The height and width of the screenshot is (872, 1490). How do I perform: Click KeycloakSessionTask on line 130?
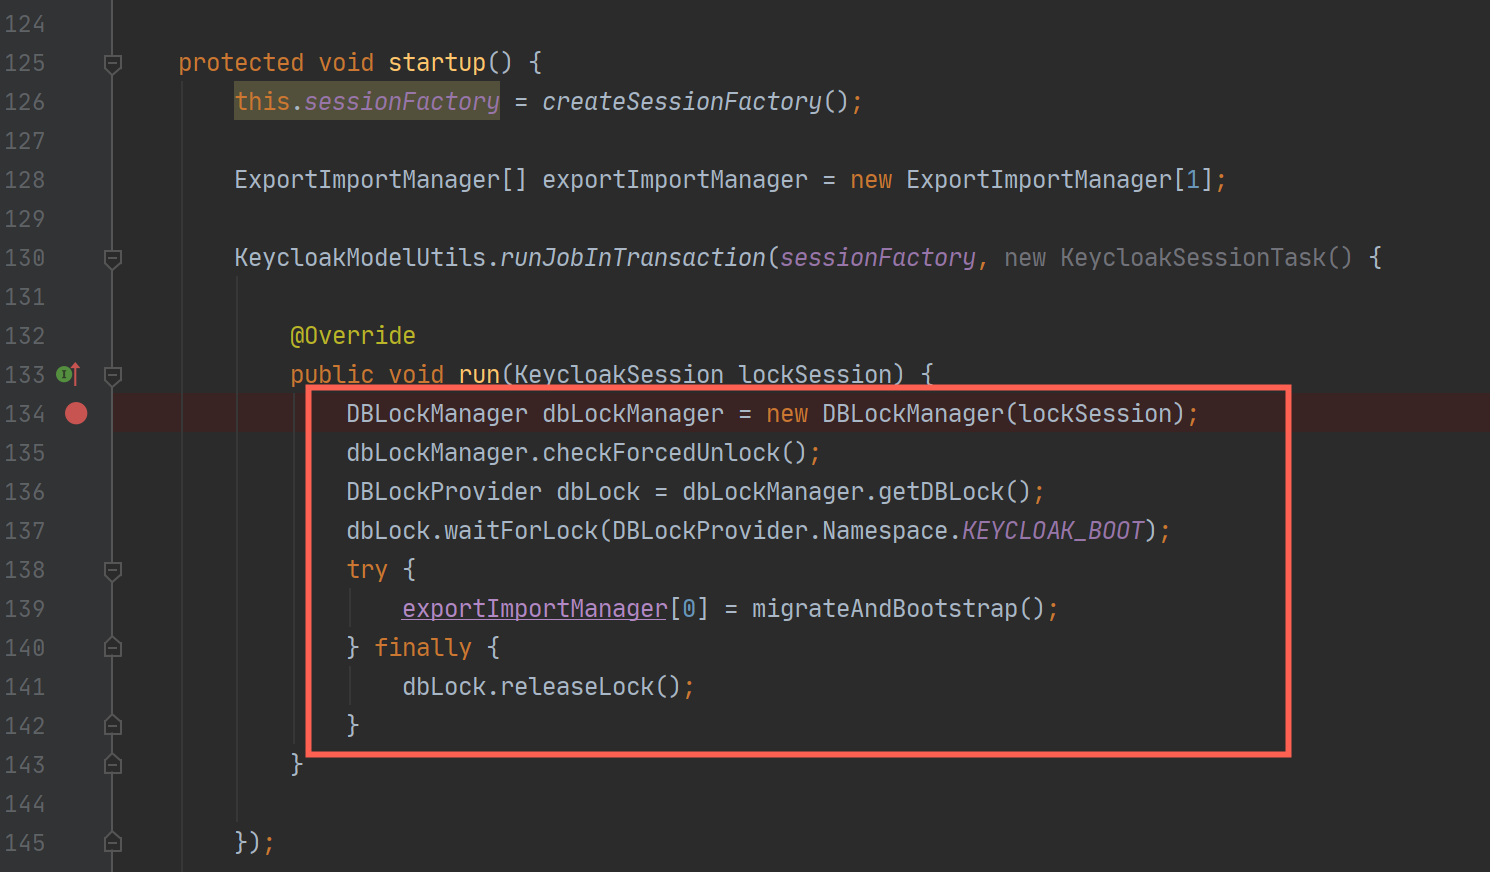point(1193,258)
